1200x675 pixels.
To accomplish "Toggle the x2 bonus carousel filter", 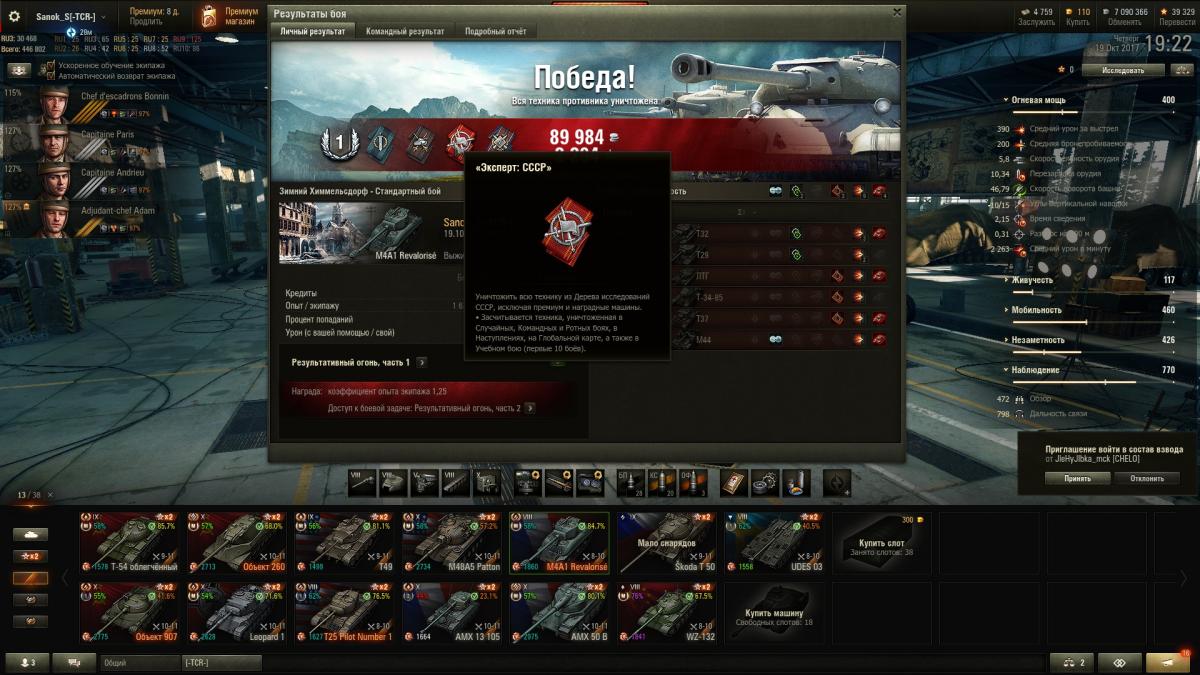I will tap(30, 556).
